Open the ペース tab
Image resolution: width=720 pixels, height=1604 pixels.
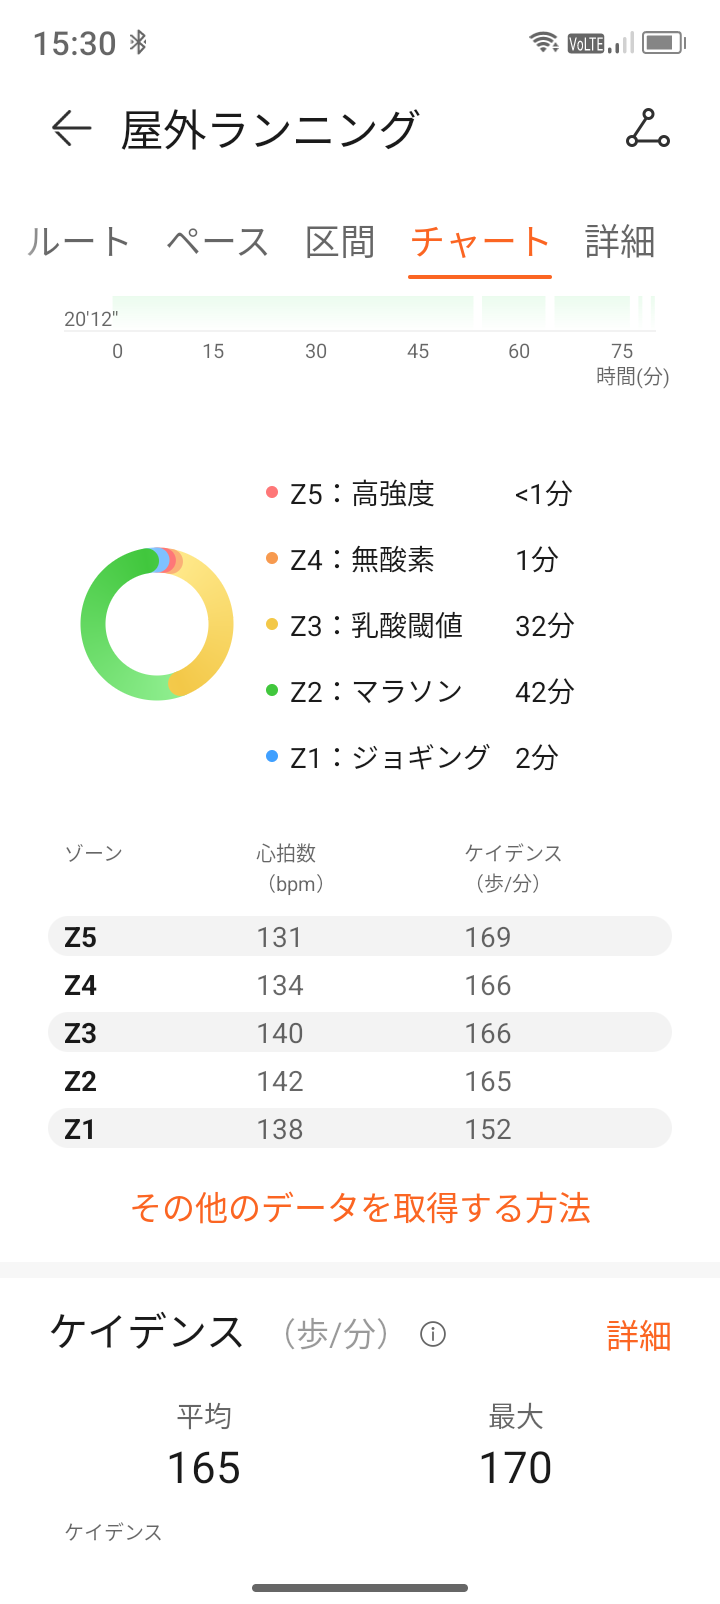click(217, 242)
